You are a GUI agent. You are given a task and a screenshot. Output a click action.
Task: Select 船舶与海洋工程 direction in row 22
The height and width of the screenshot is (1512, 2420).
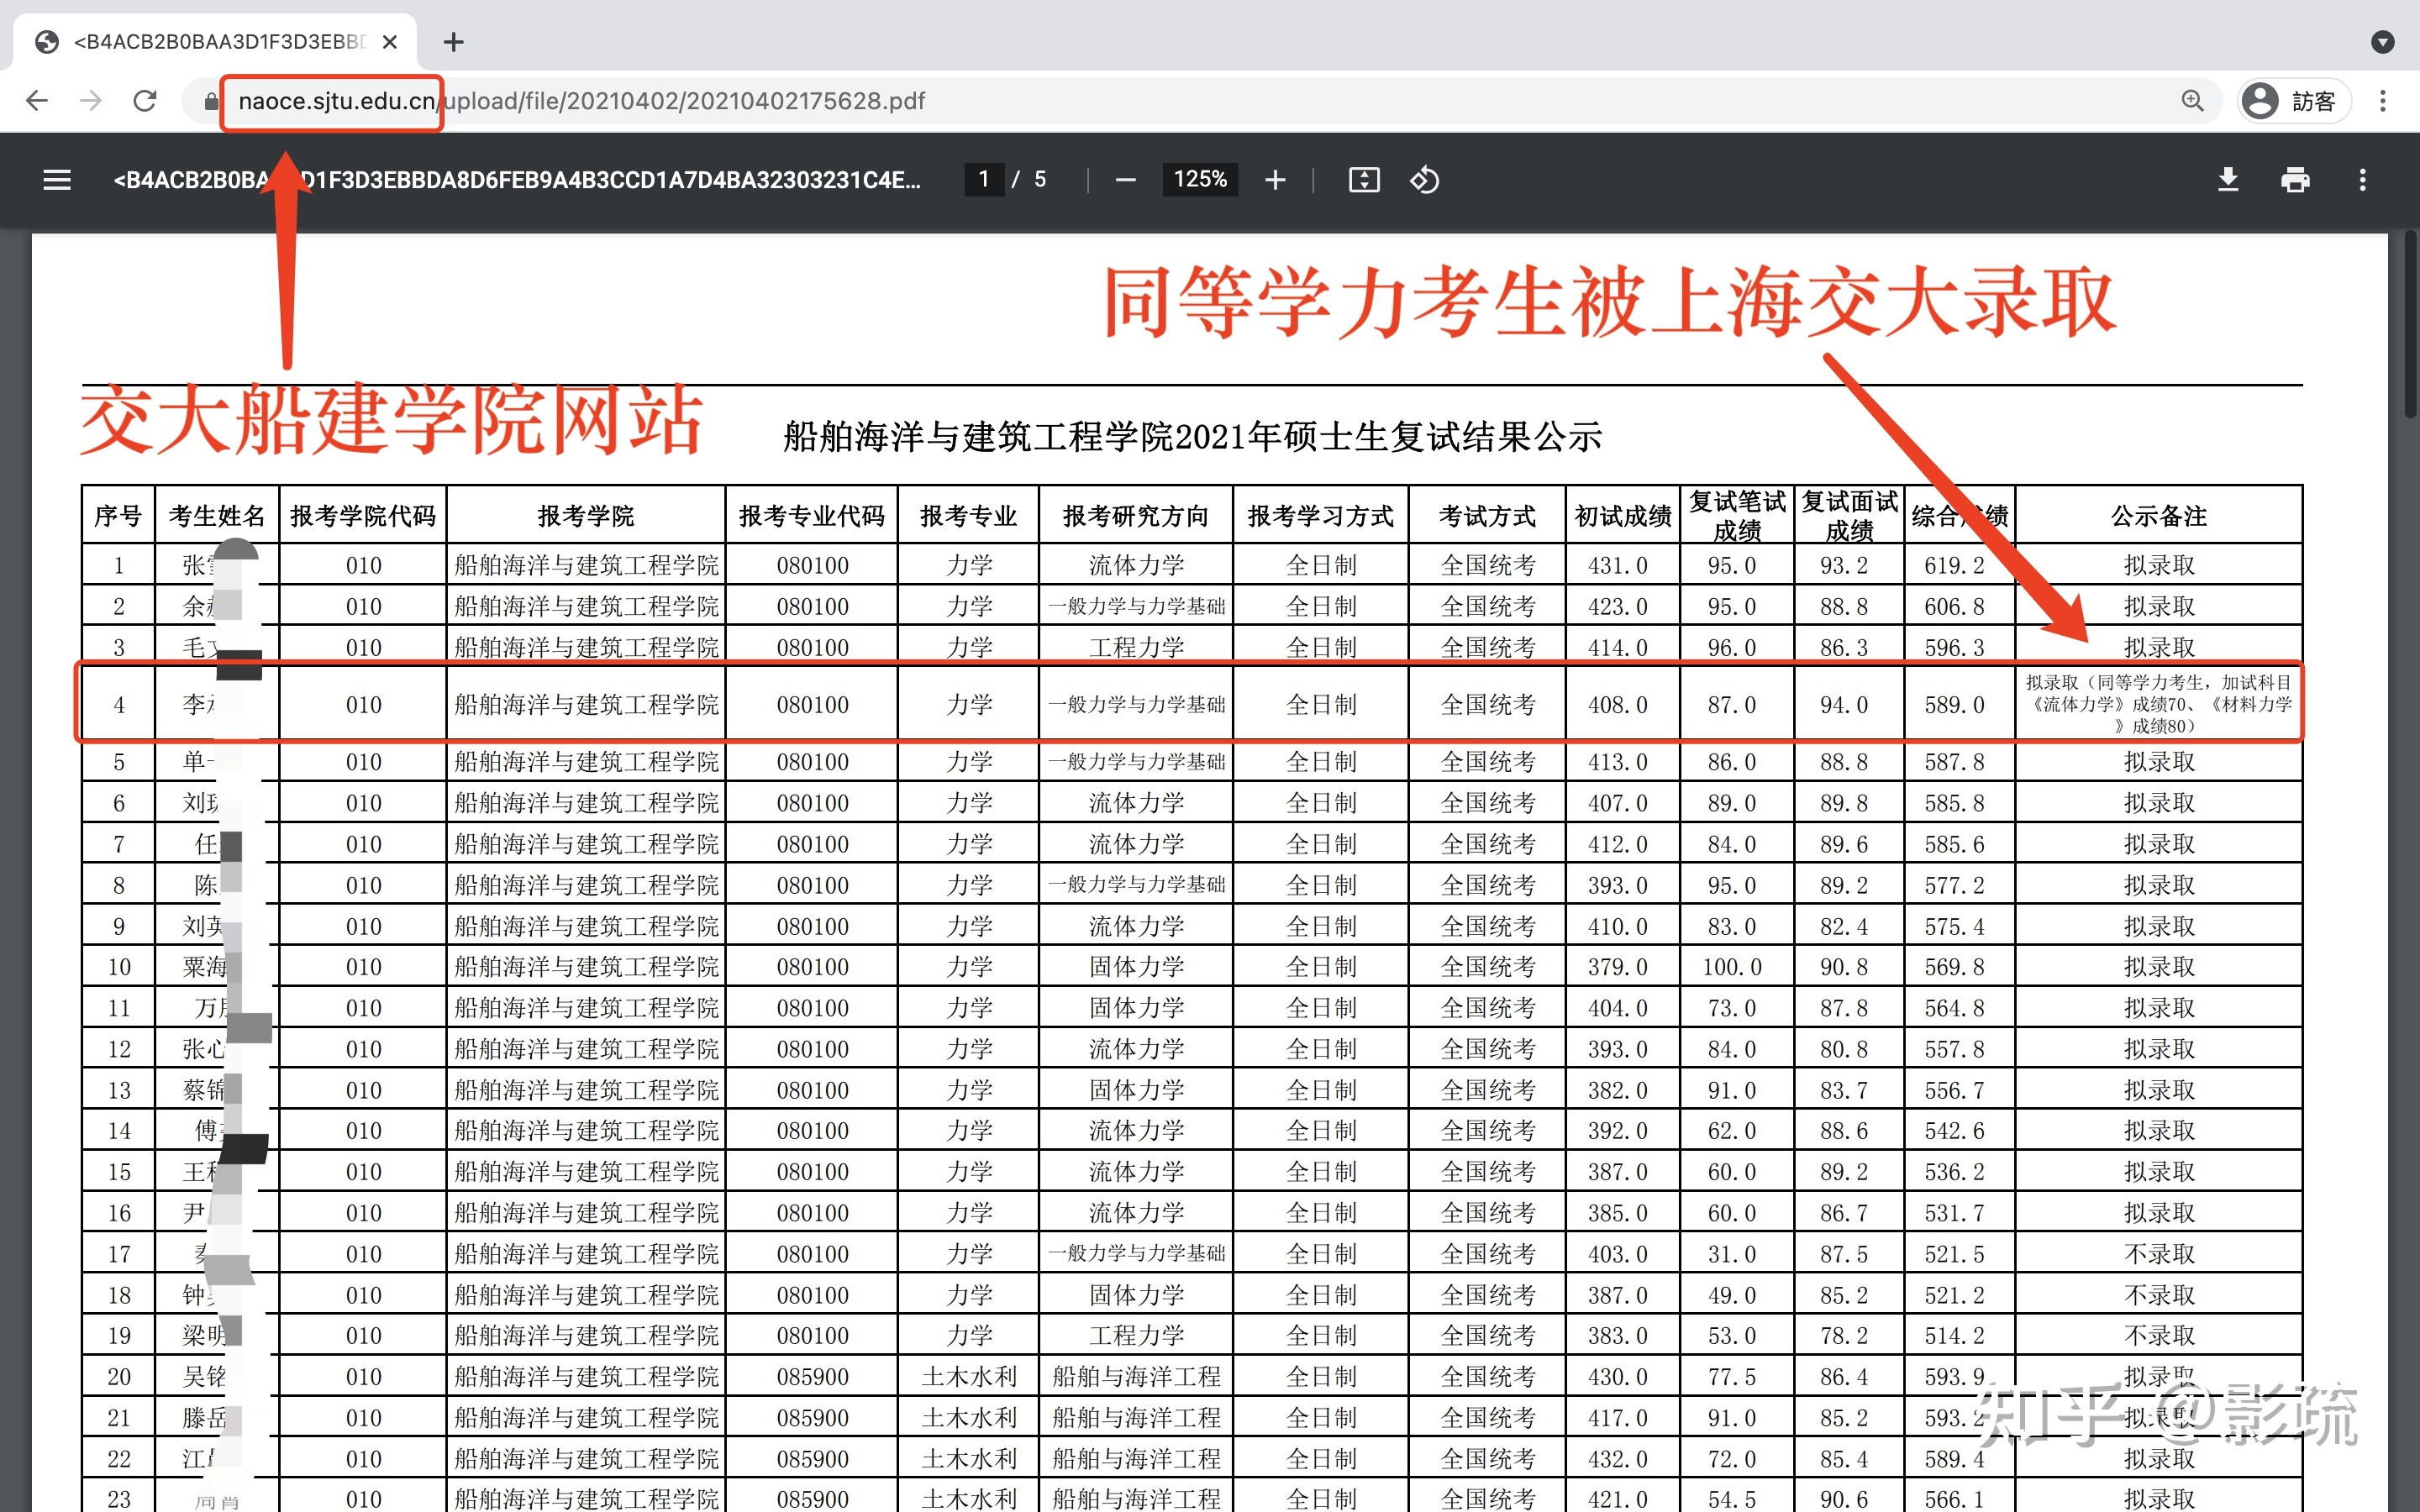tap(1136, 1459)
